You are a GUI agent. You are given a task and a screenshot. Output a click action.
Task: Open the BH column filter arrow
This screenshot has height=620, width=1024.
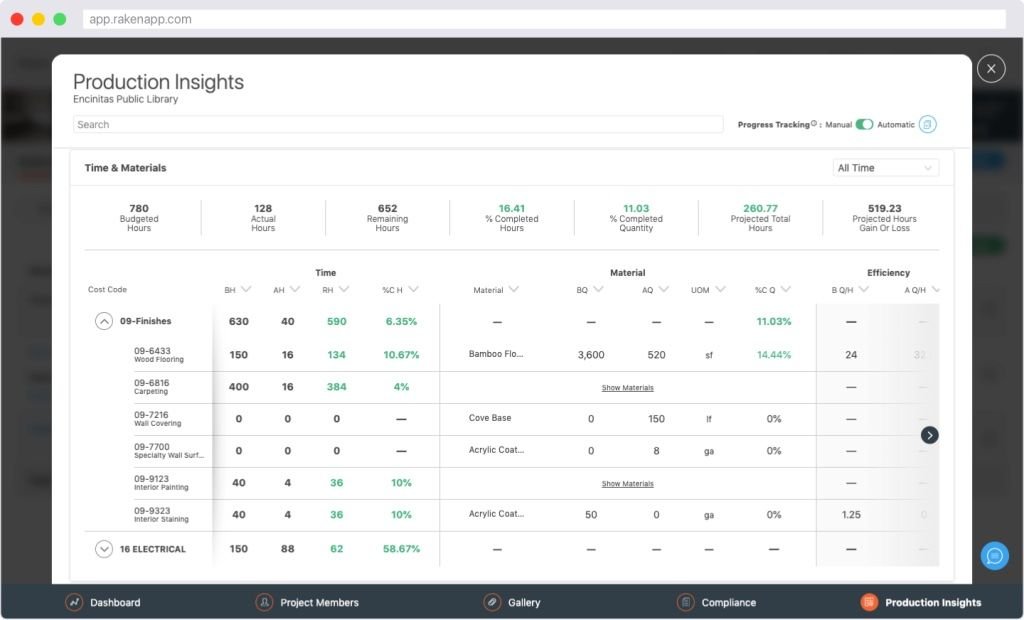click(246, 290)
